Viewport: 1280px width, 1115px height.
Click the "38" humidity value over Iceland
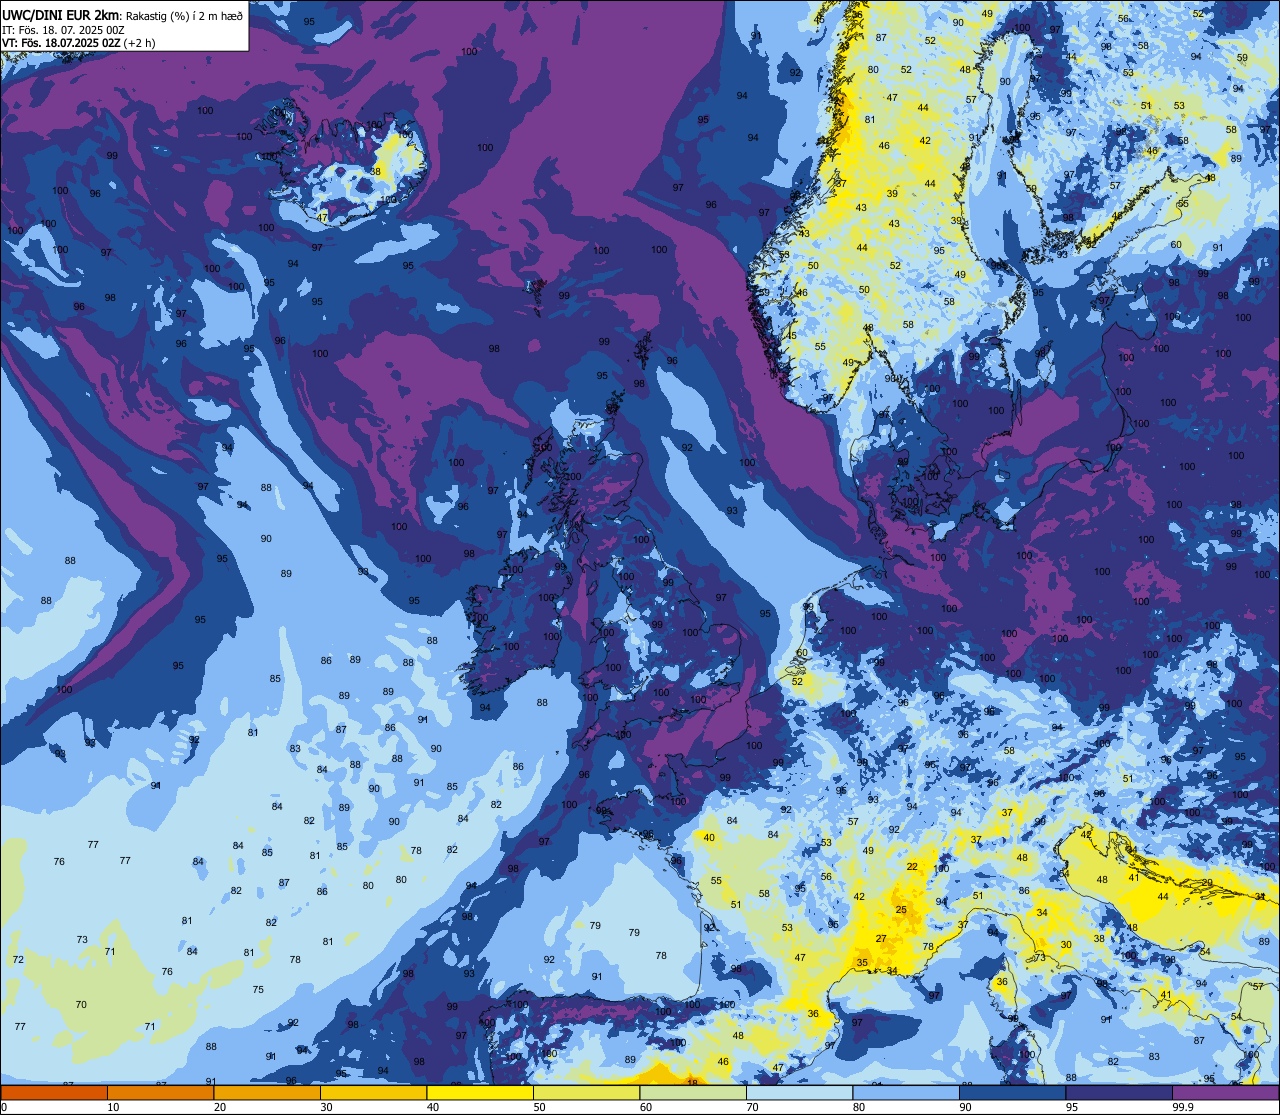376,172
